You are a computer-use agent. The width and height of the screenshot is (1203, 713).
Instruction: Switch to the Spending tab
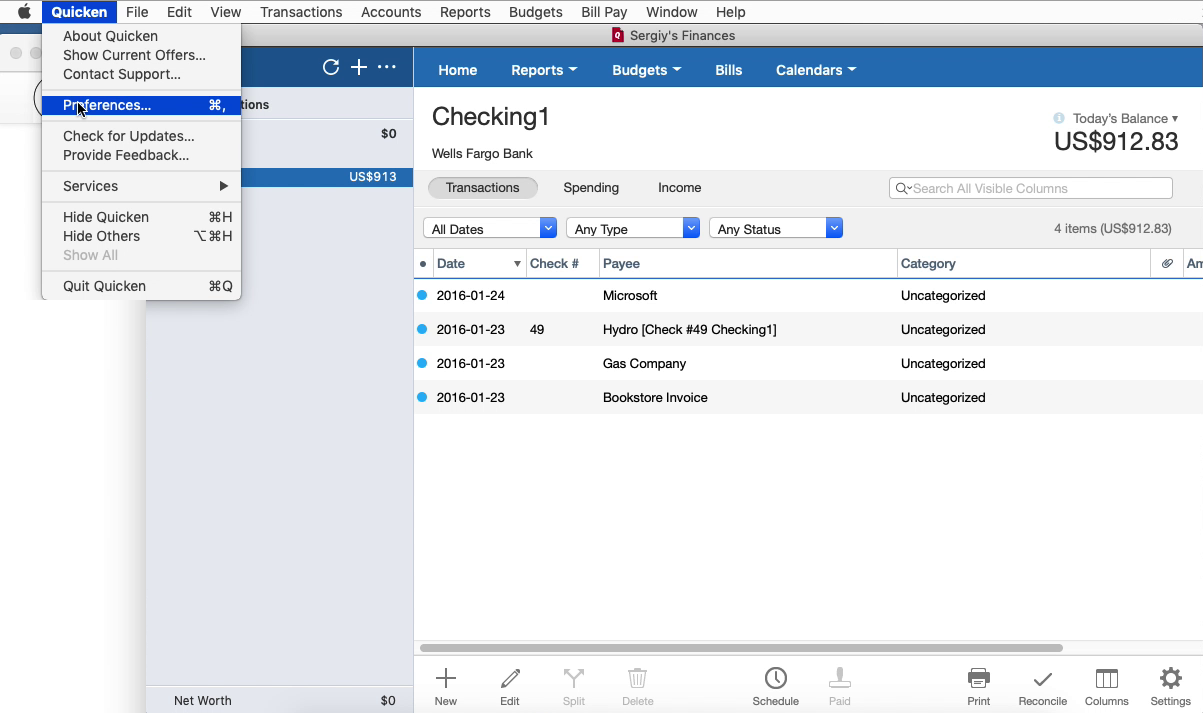point(591,188)
